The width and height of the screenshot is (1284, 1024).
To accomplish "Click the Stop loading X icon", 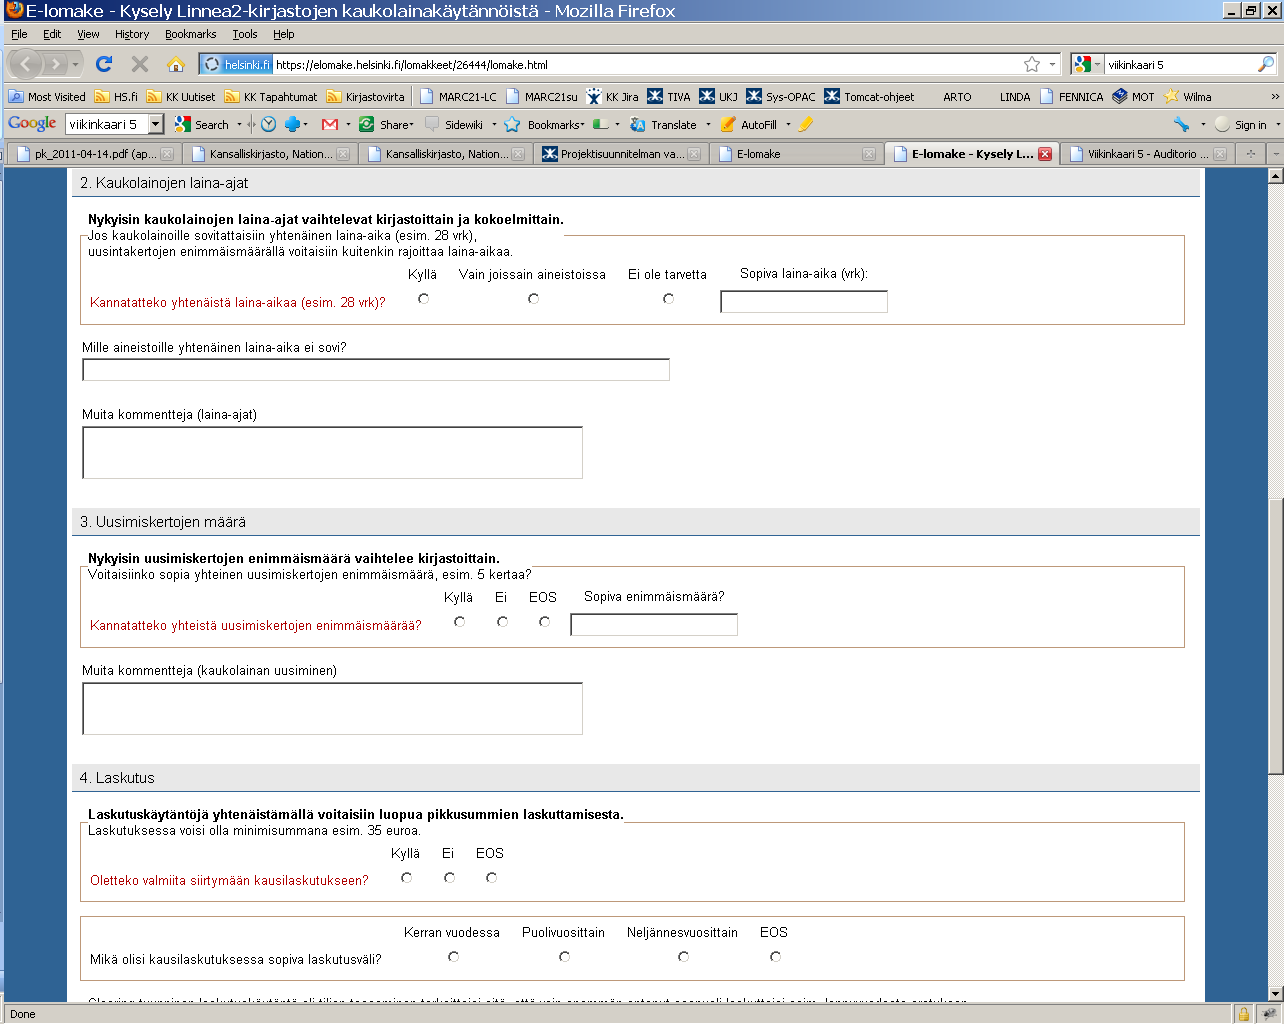I will pyautogui.click(x=140, y=64).
